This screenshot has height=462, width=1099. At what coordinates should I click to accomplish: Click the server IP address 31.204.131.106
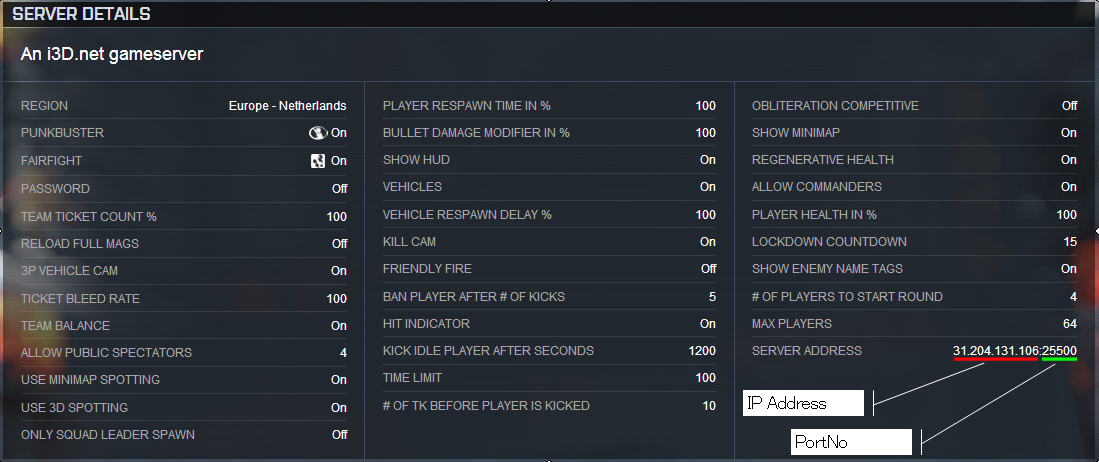(995, 351)
